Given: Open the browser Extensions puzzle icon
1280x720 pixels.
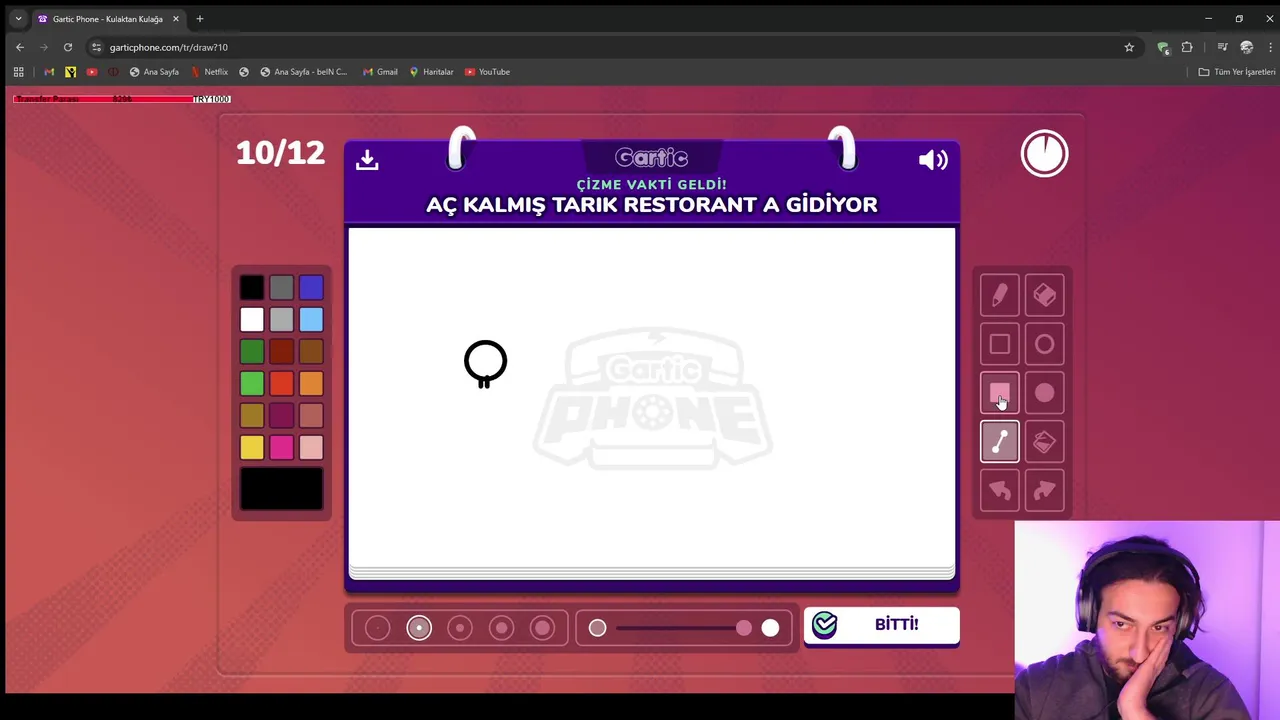Looking at the screenshot, I should coord(1187,47).
